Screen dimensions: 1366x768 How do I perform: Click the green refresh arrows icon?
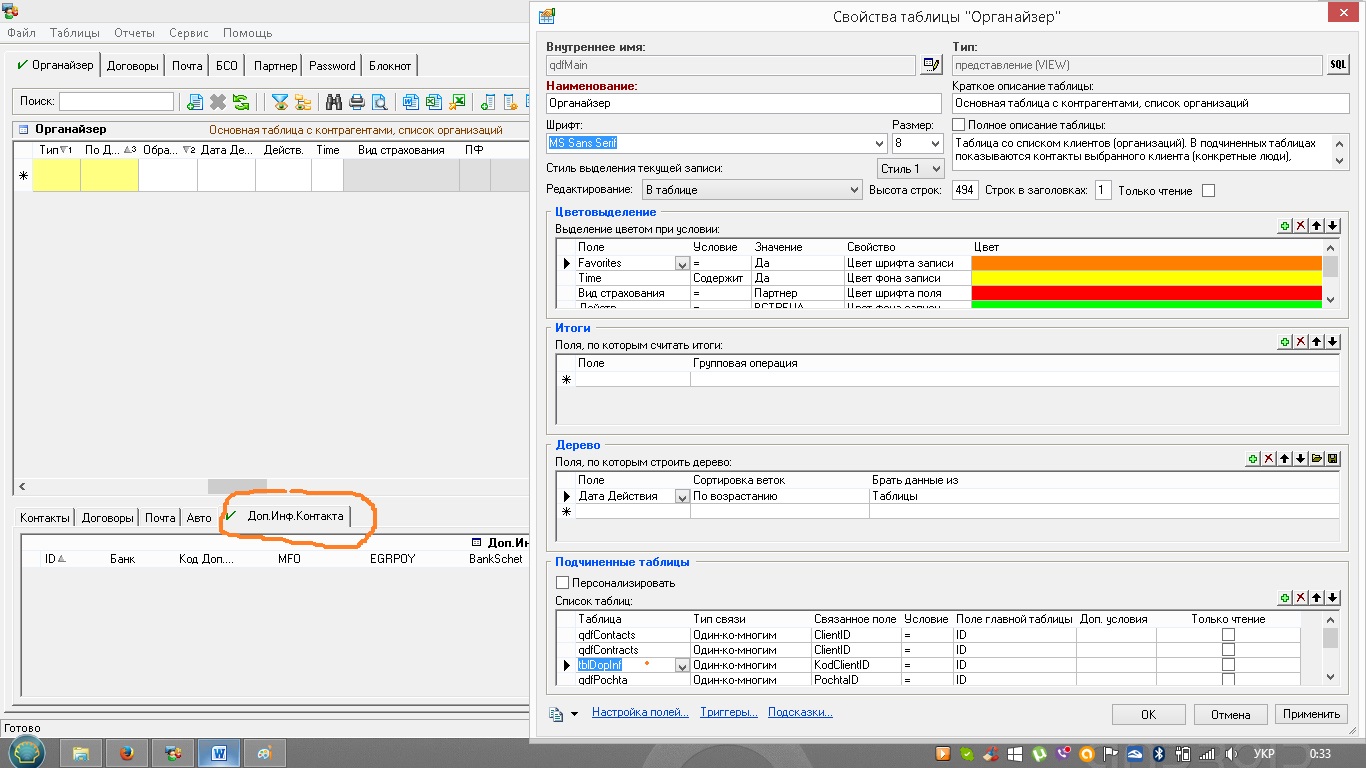pyautogui.click(x=241, y=102)
